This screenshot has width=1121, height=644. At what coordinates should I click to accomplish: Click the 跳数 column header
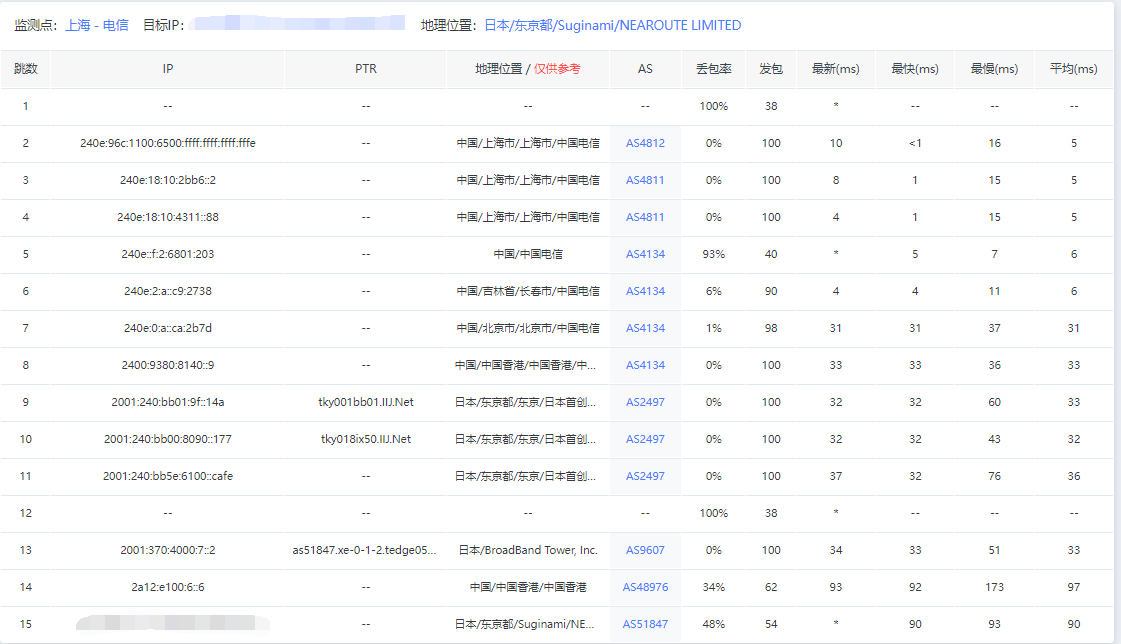click(x=26, y=69)
